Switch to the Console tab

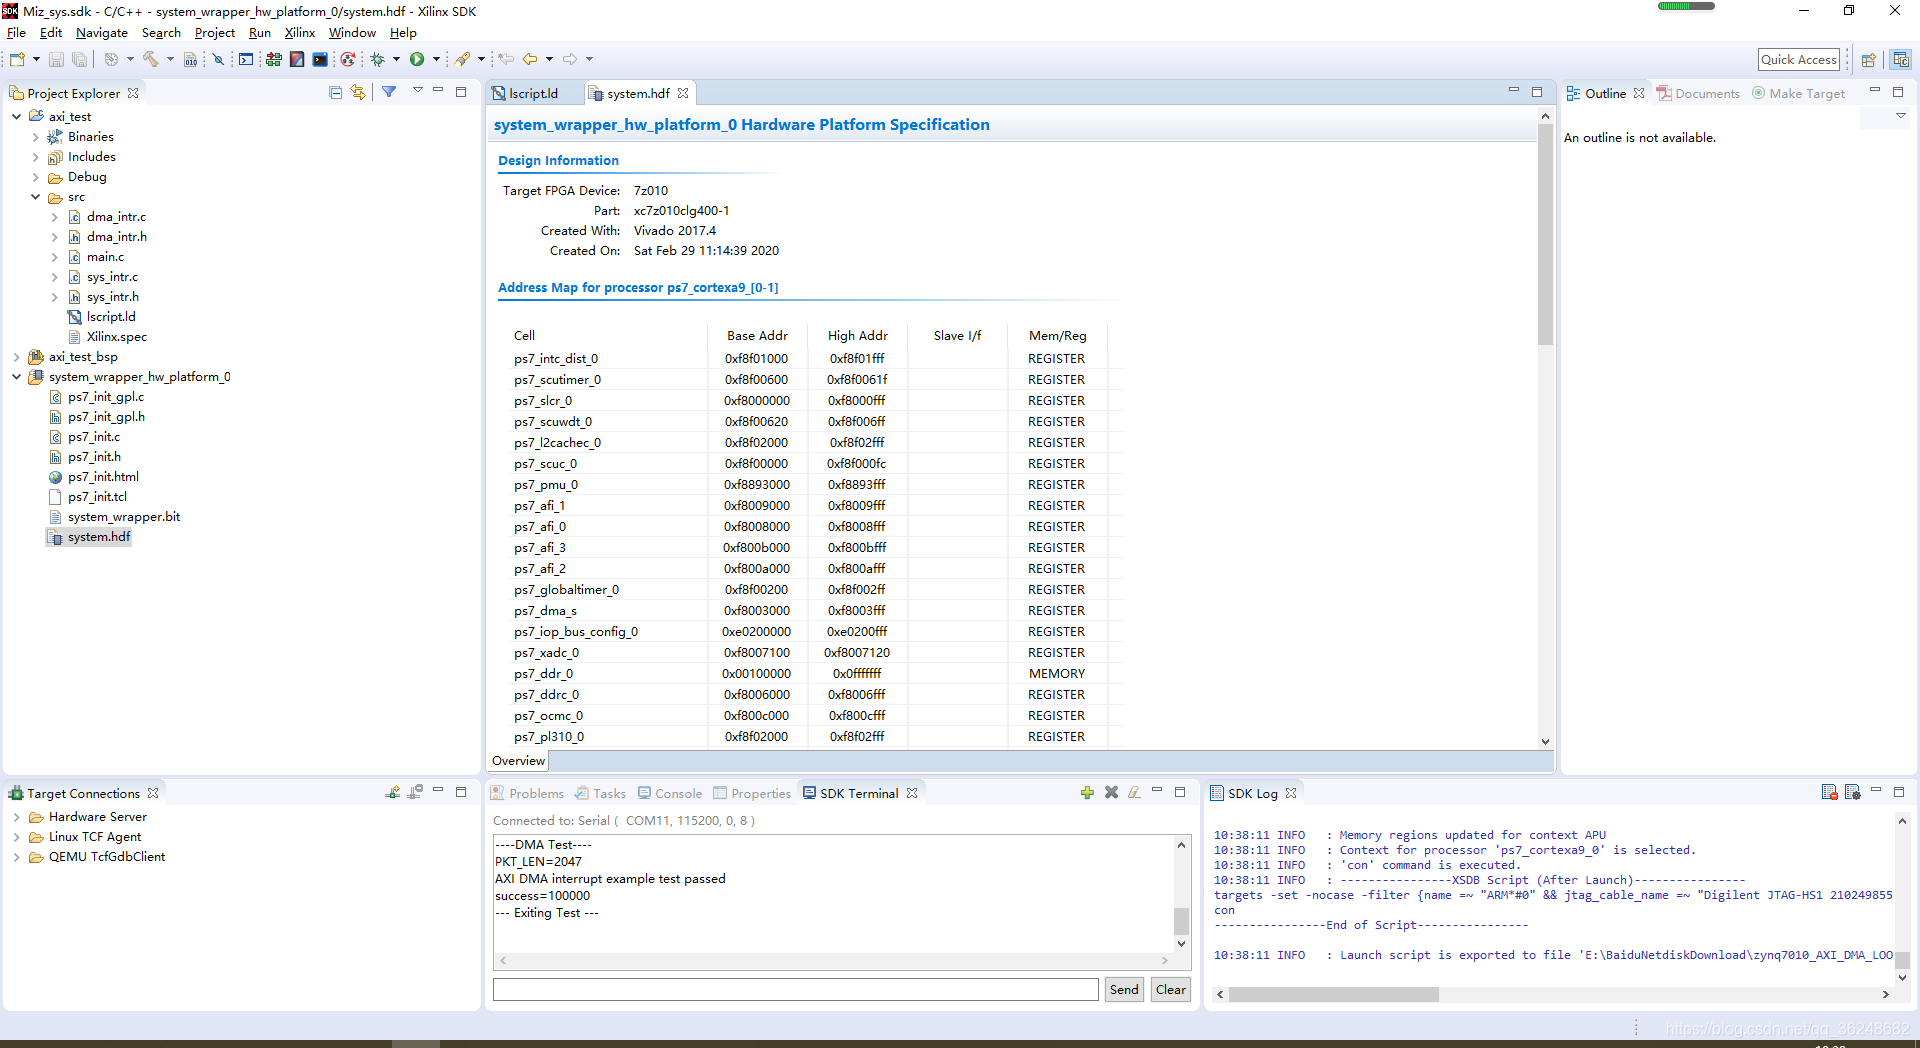[x=670, y=793]
